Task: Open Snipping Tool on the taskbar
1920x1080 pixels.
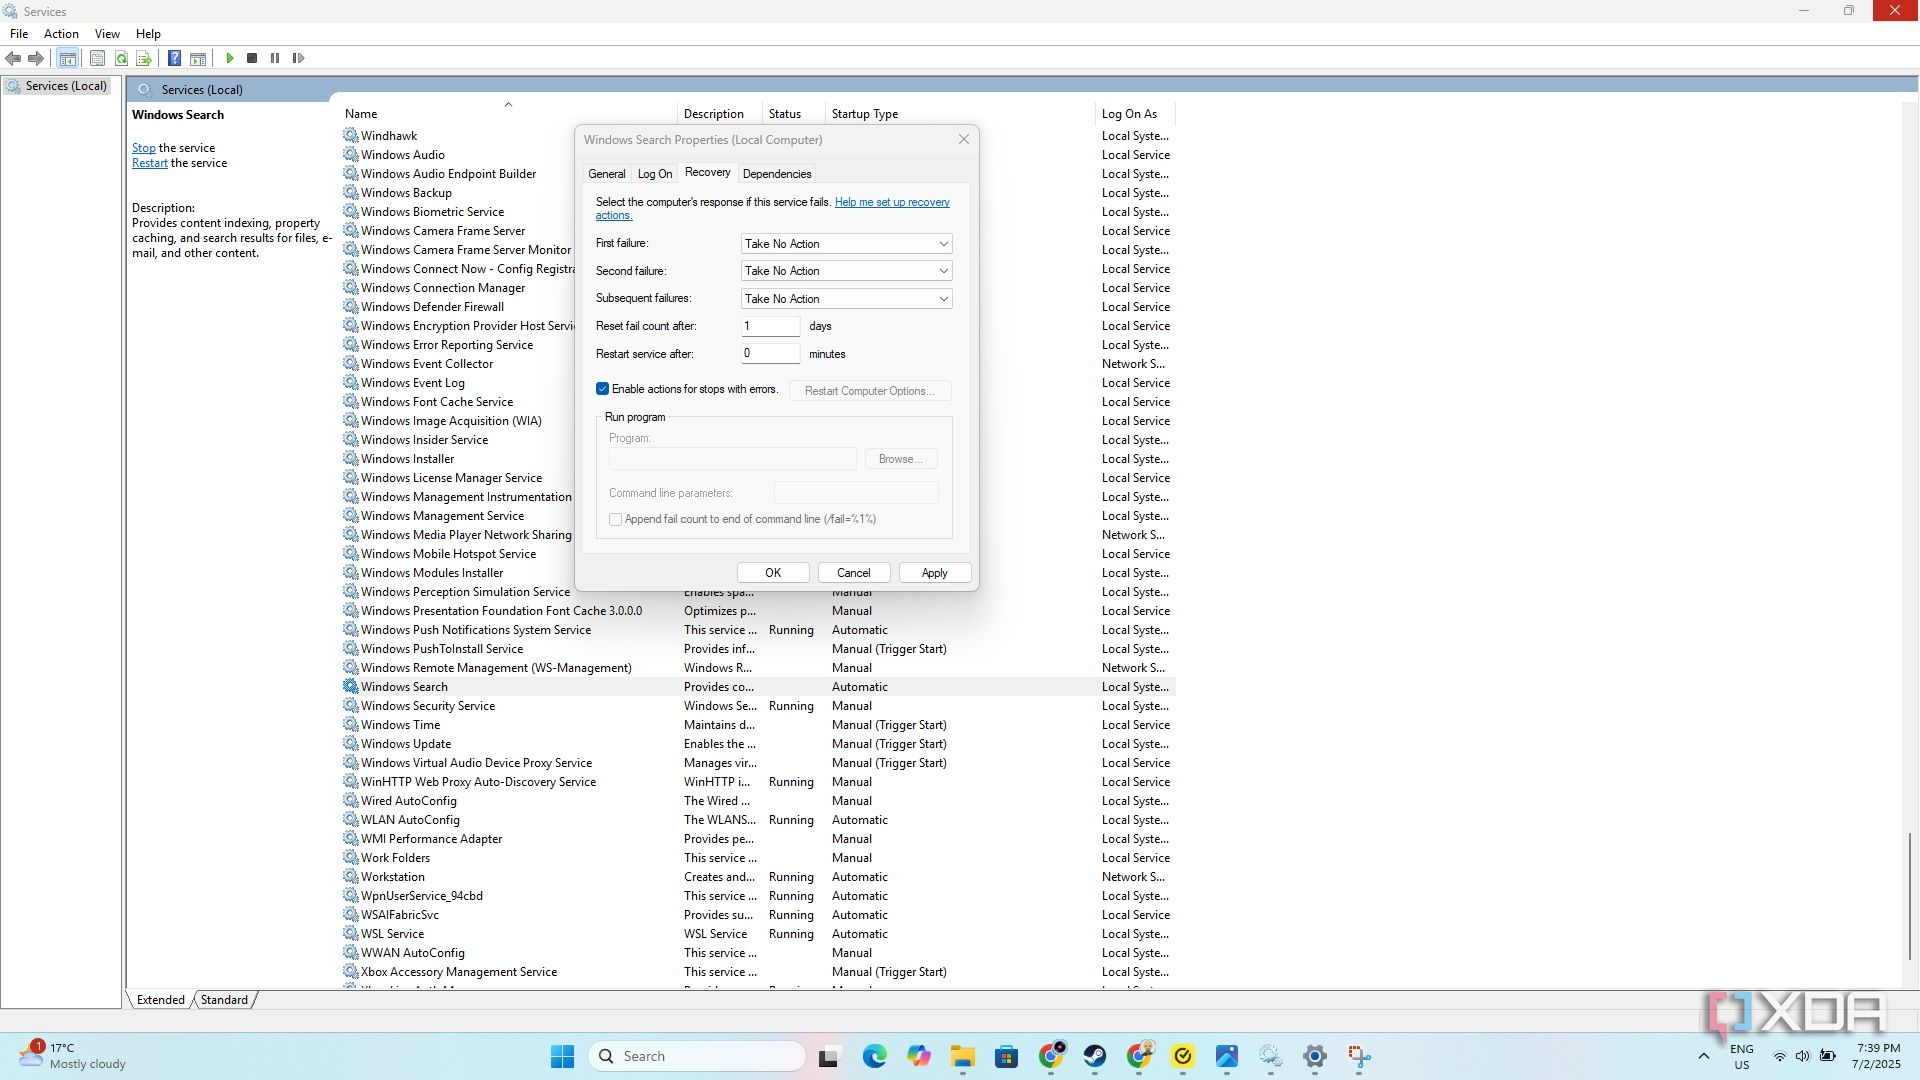Action: point(1359,1056)
